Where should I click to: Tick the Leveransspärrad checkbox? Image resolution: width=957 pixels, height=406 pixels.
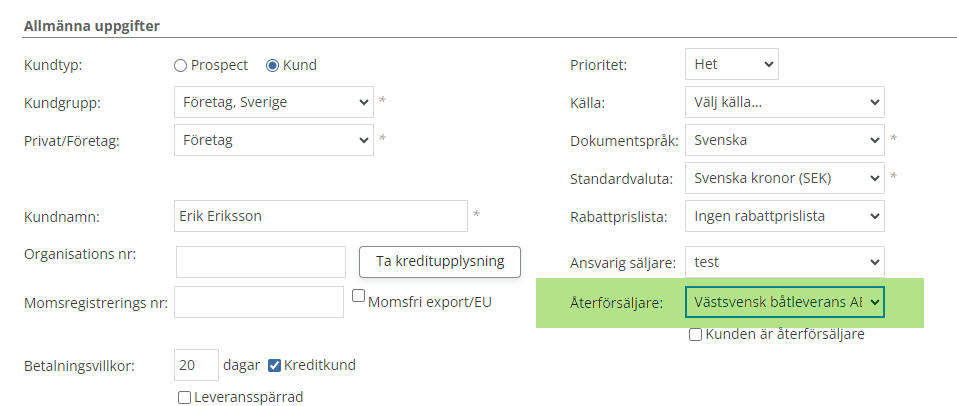point(184,397)
